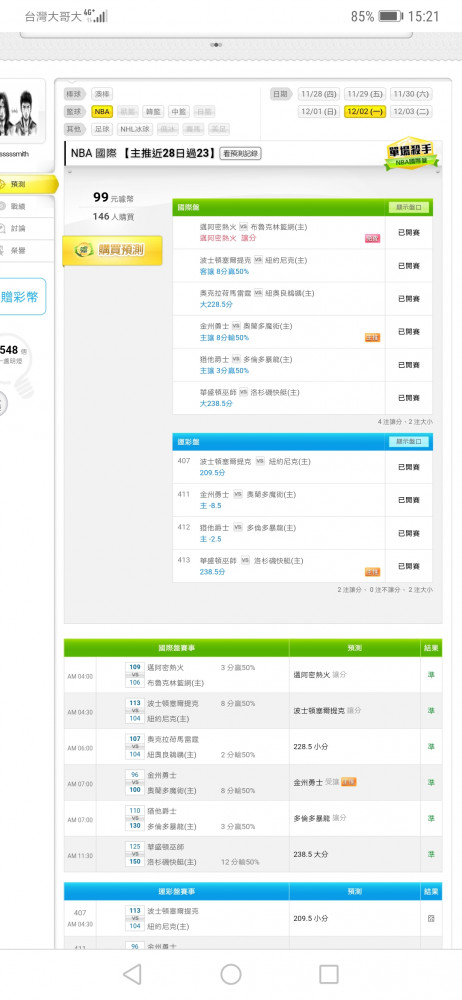Click the 主 -2.5 value in row 412

click(211, 539)
